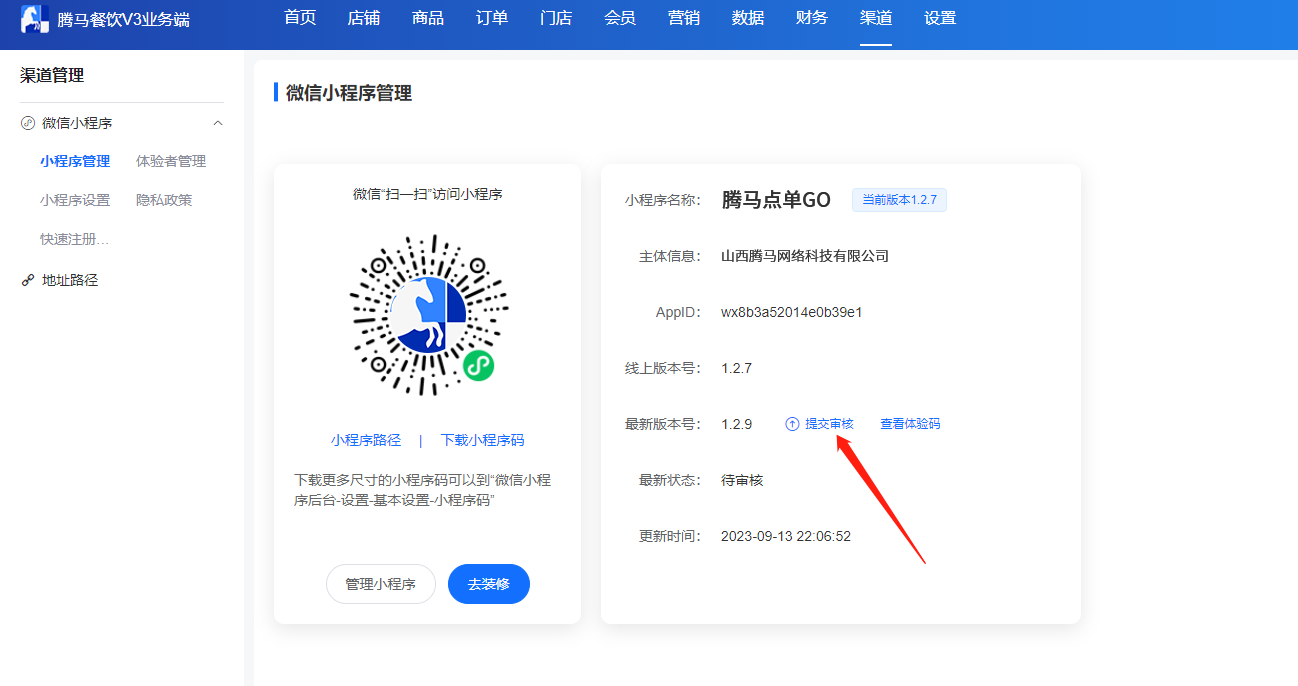
Task: Click the 微信"扫一扫"访问小程序 caption
Action: pyautogui.click(x=428, y=194)
